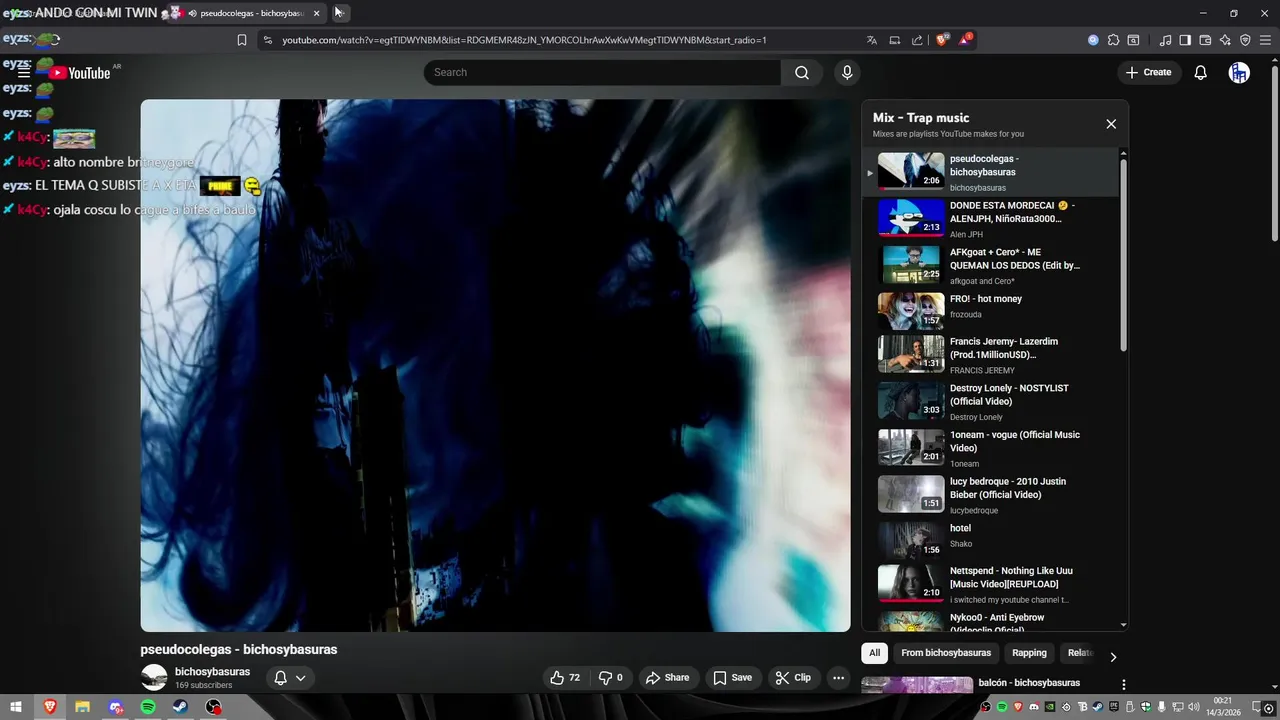
Task: Open the page translate icon
Action: [x=872, y=40]
